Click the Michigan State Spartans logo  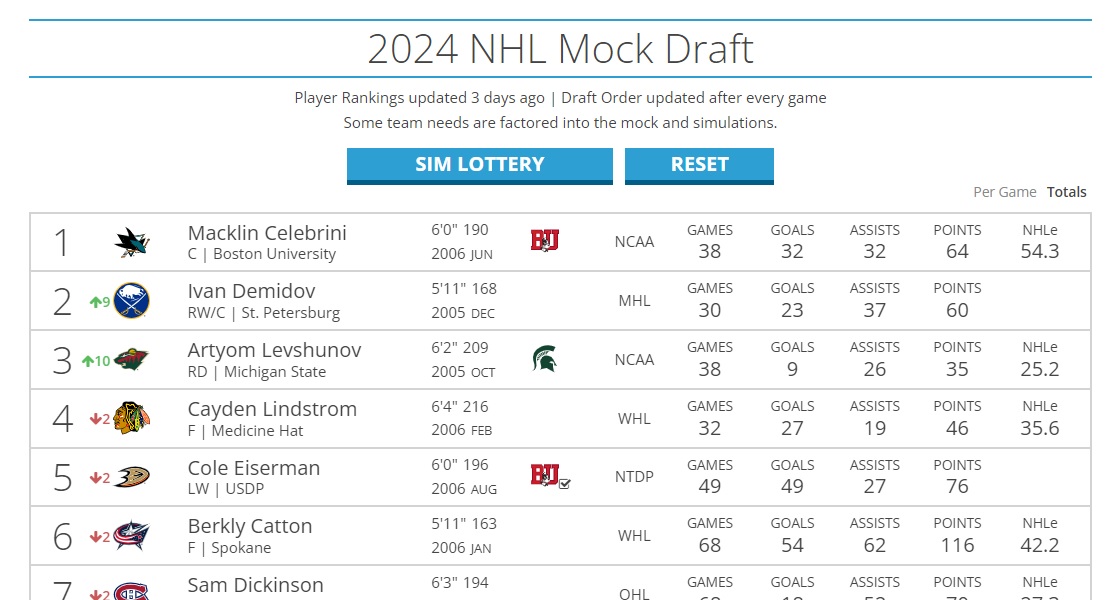click(x=545, y=359)
